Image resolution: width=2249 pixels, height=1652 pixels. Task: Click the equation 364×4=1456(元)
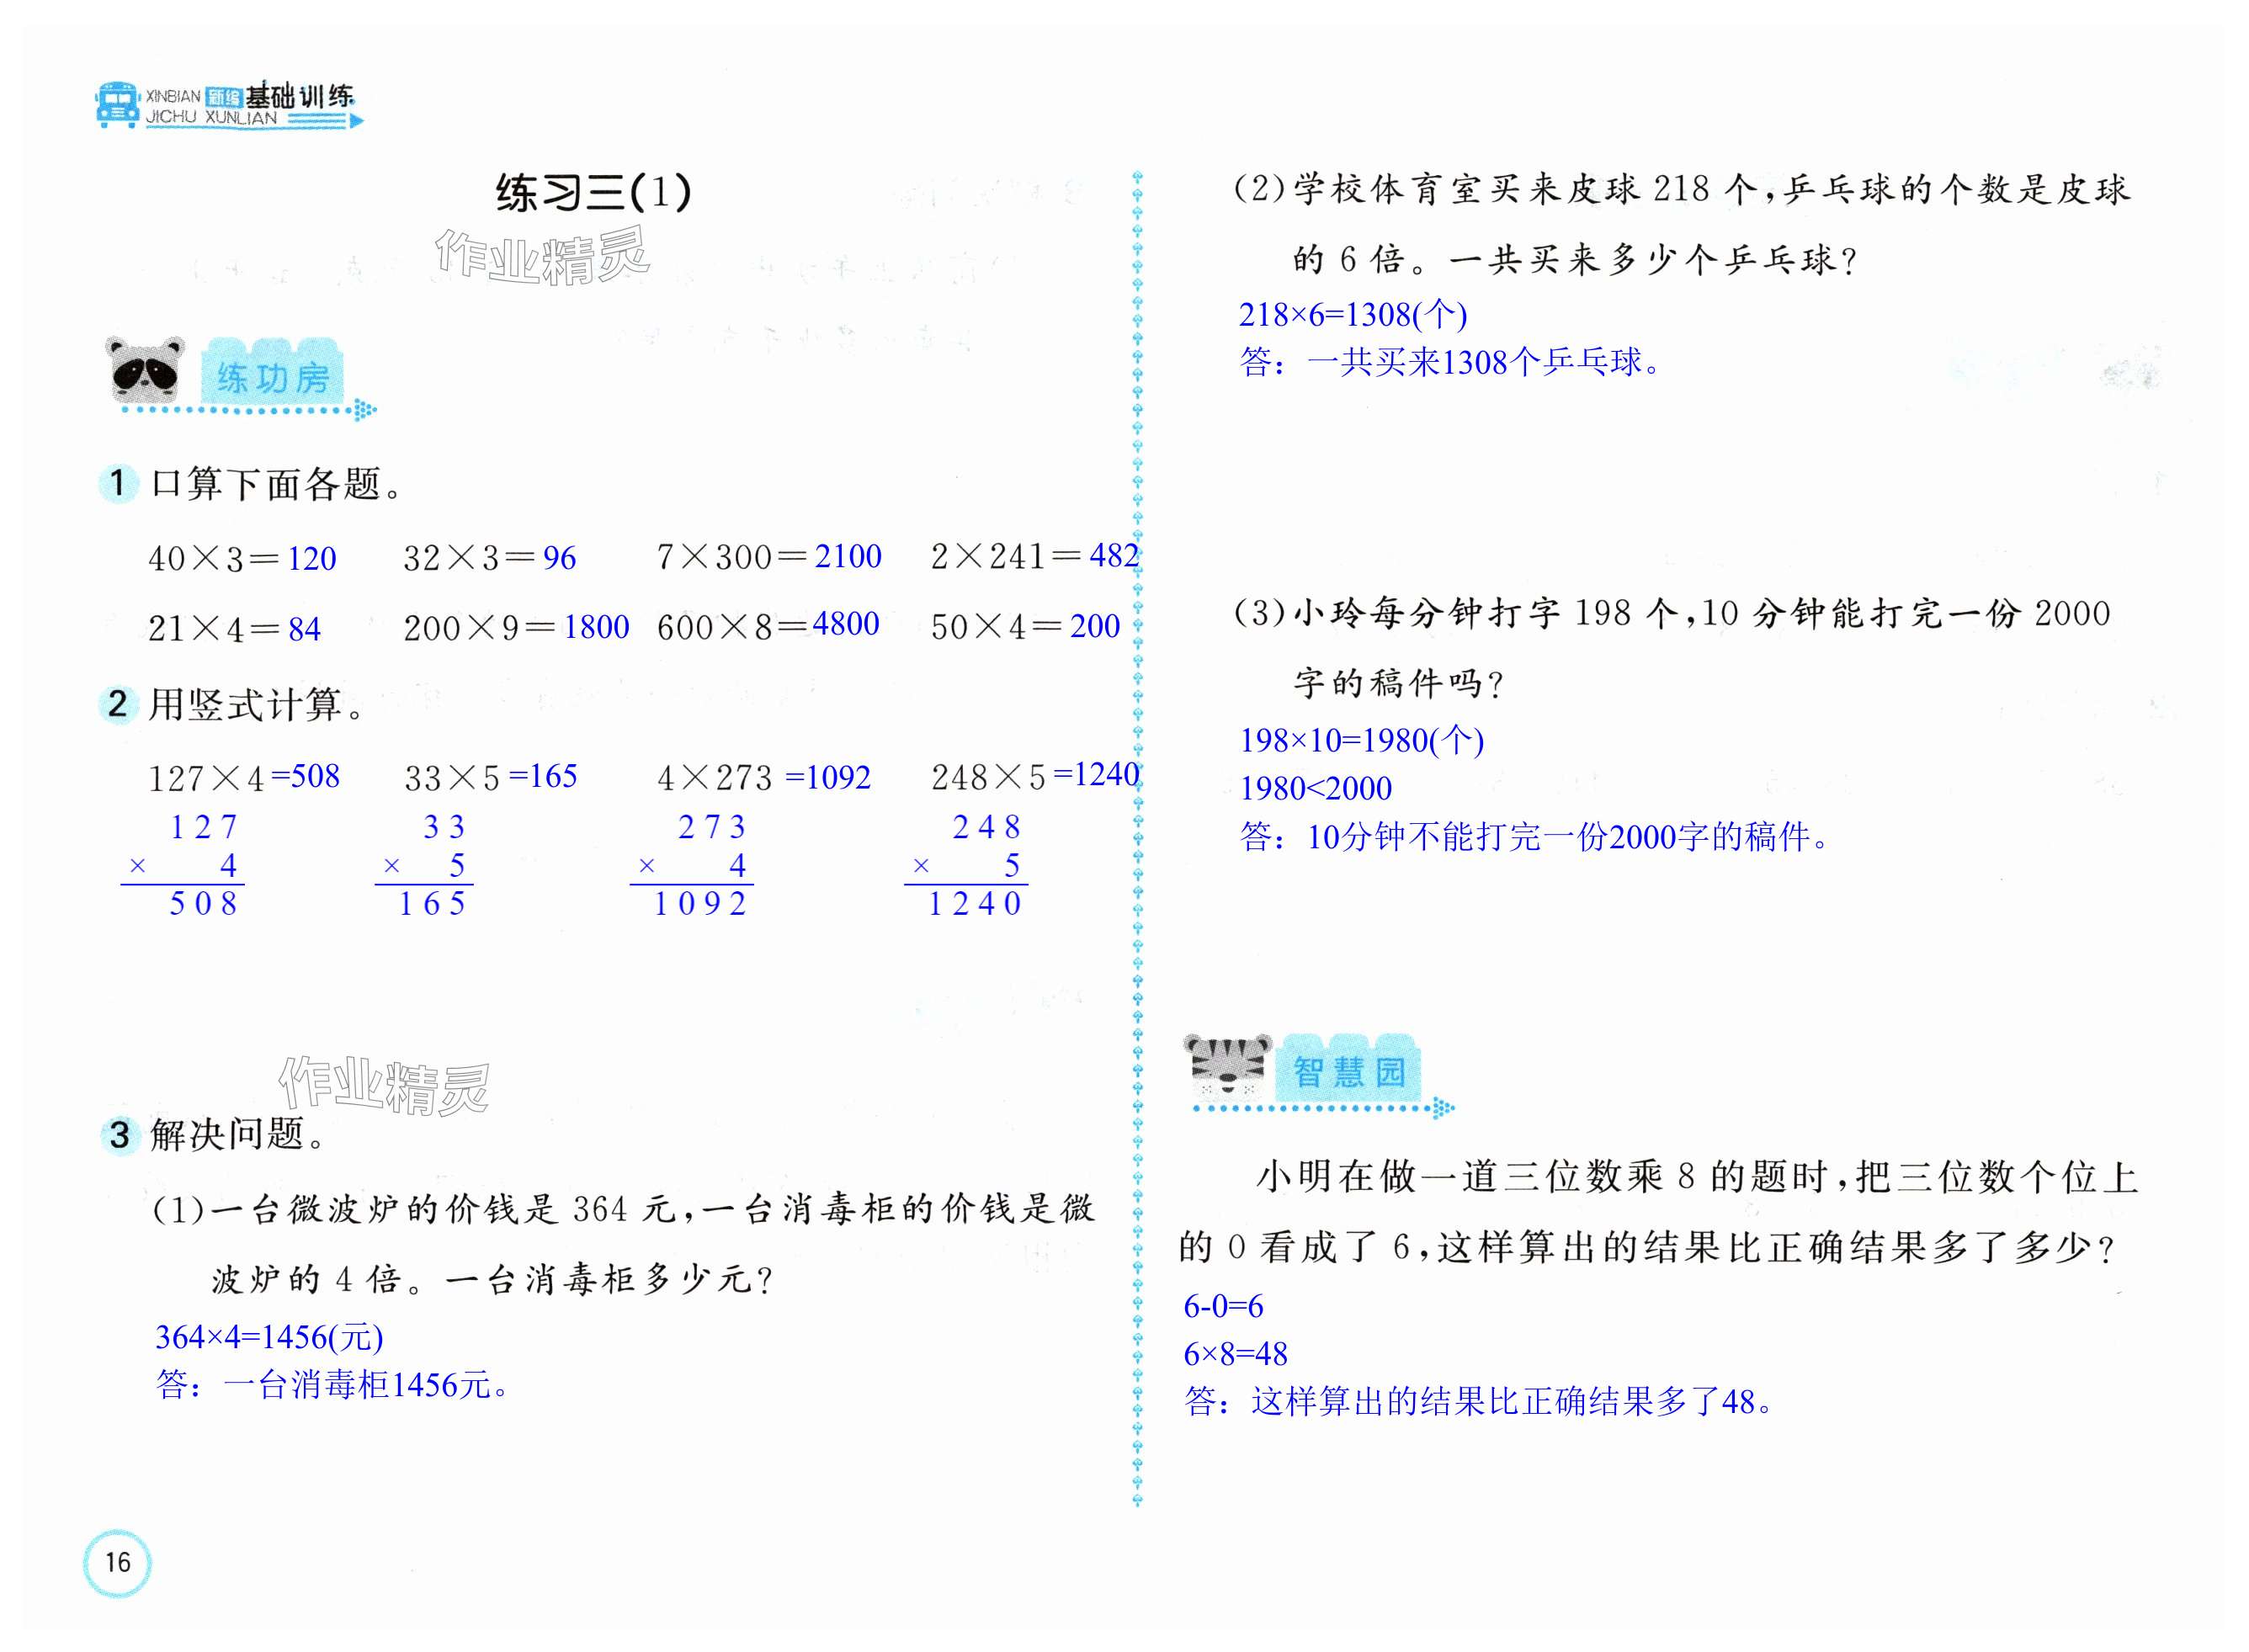point(269,1337)
